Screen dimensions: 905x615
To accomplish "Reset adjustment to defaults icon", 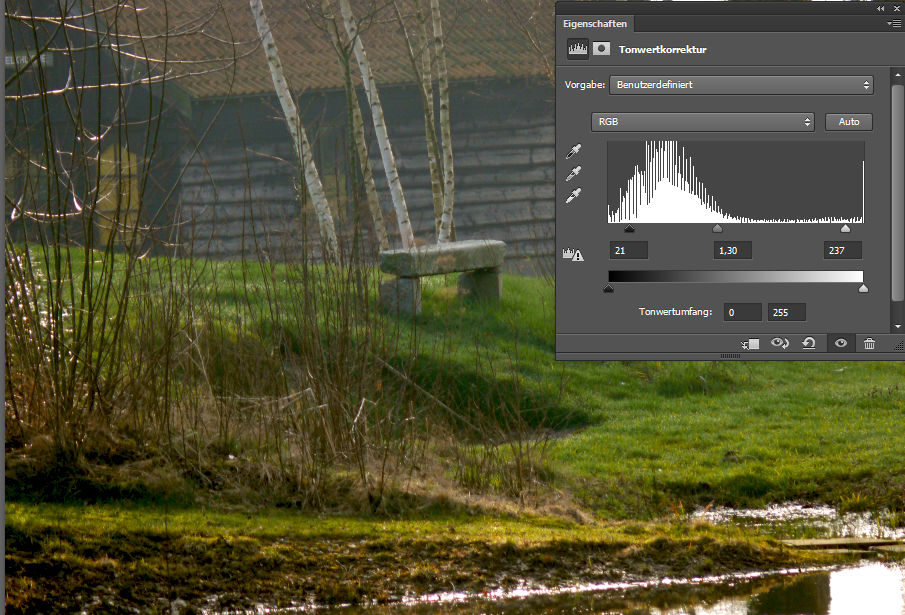I will tap(809, 343).
